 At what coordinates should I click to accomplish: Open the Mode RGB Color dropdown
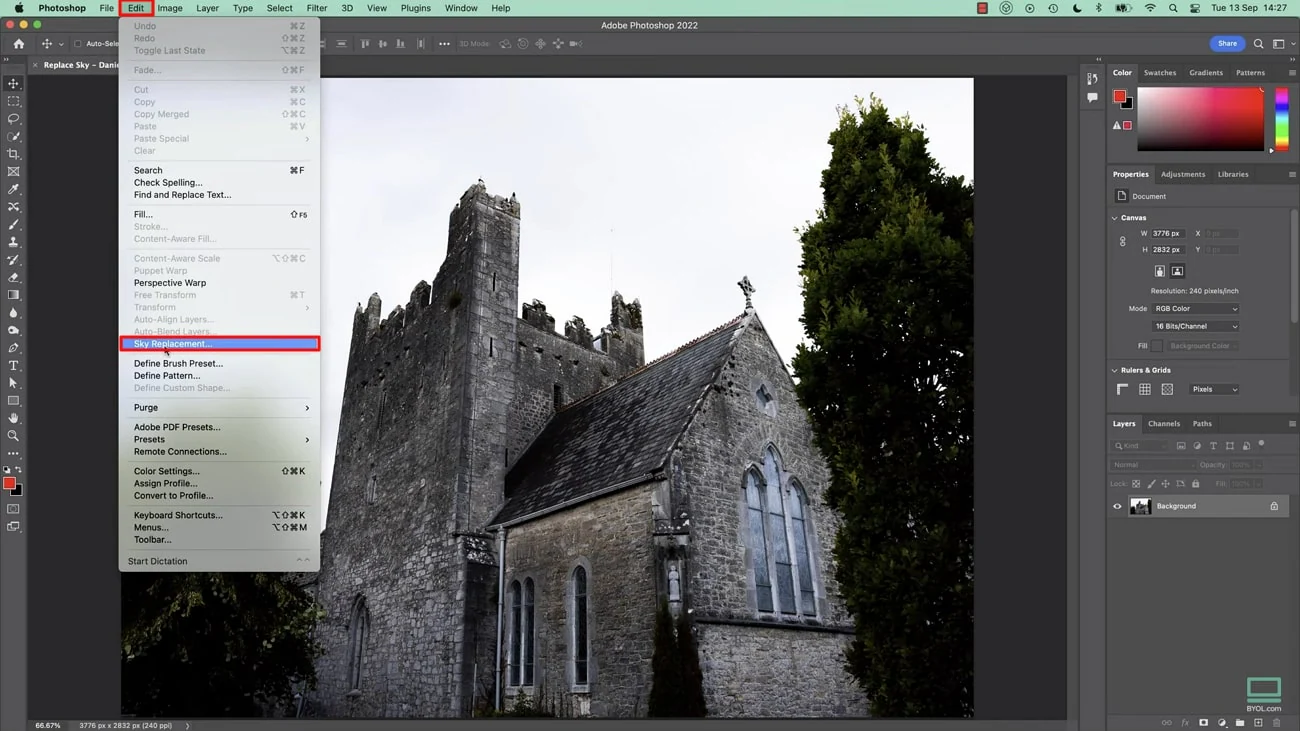click(x=1195, y=309)
